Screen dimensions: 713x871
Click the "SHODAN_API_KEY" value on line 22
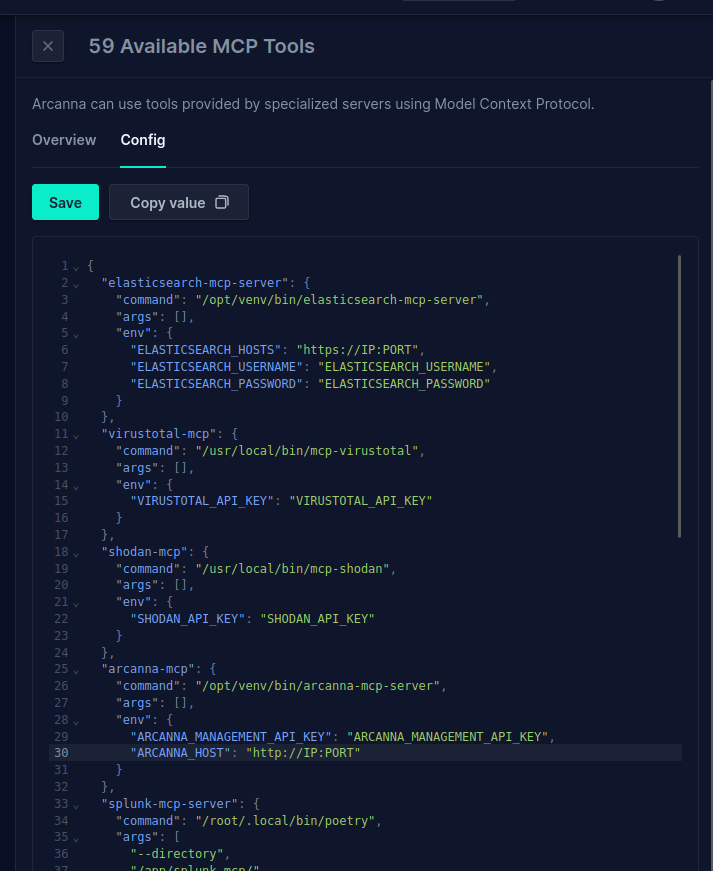[318, 619]
